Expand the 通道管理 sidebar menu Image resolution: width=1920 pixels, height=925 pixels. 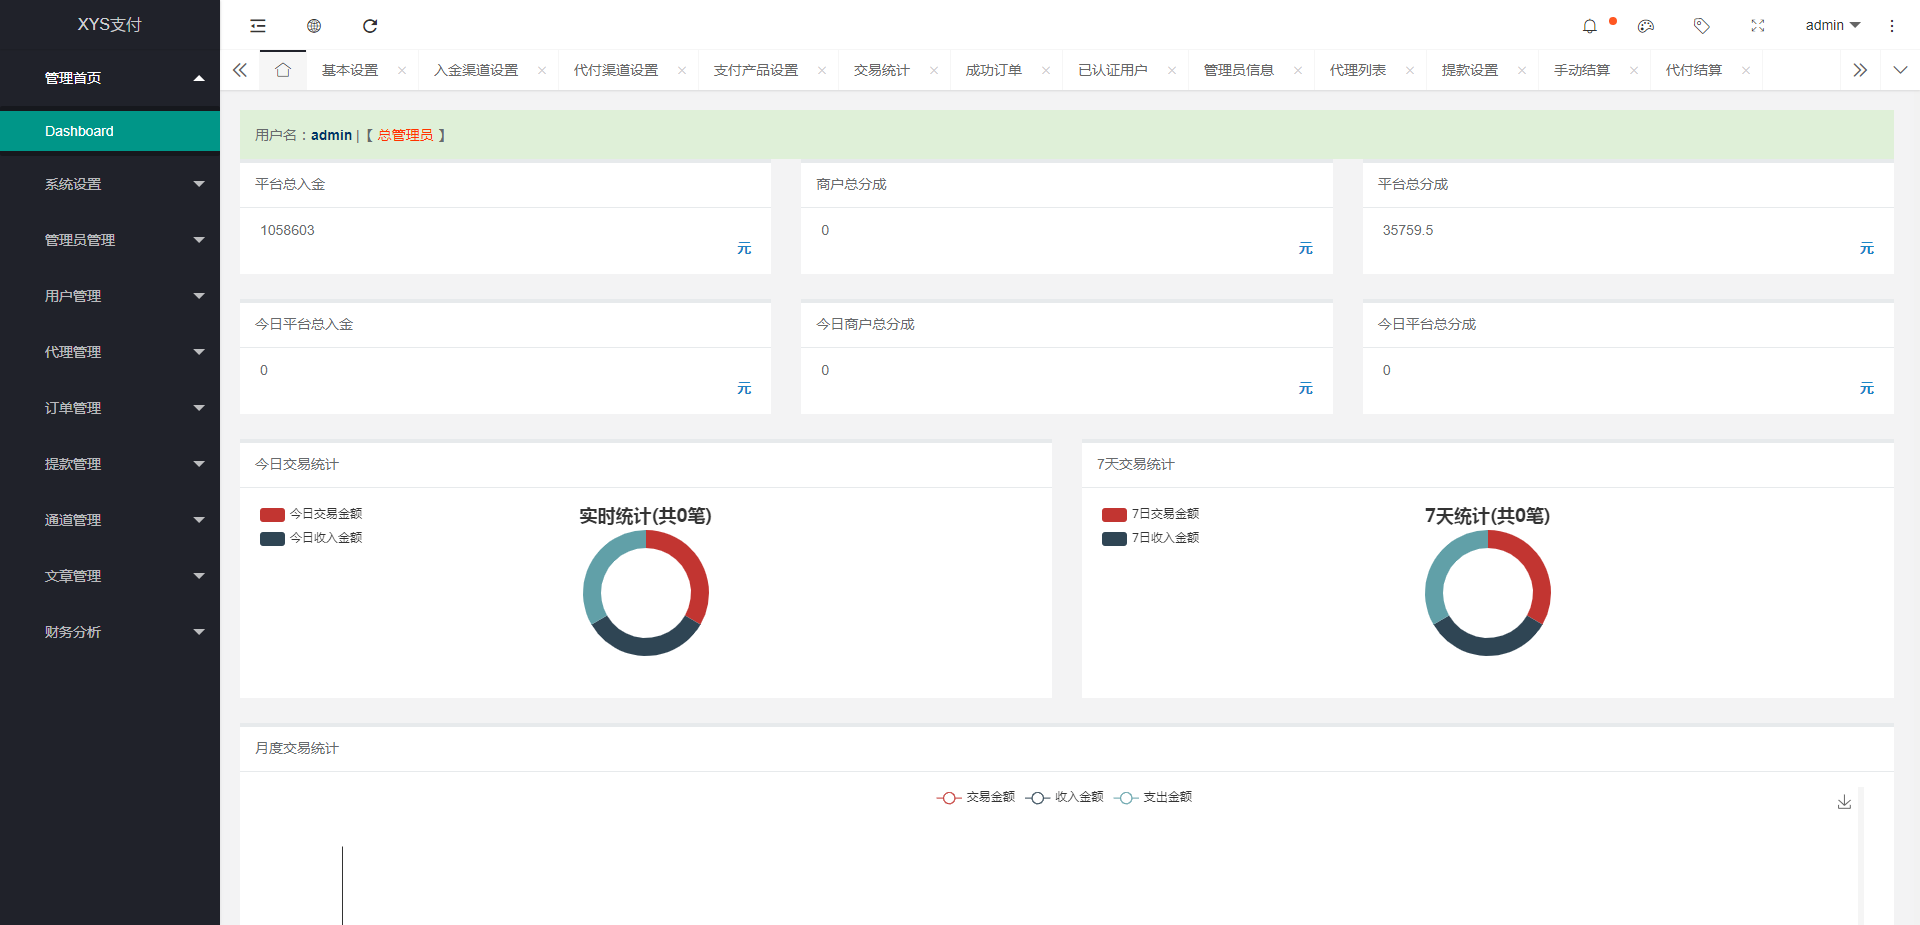pyautogui.click(x=110, y=520)
